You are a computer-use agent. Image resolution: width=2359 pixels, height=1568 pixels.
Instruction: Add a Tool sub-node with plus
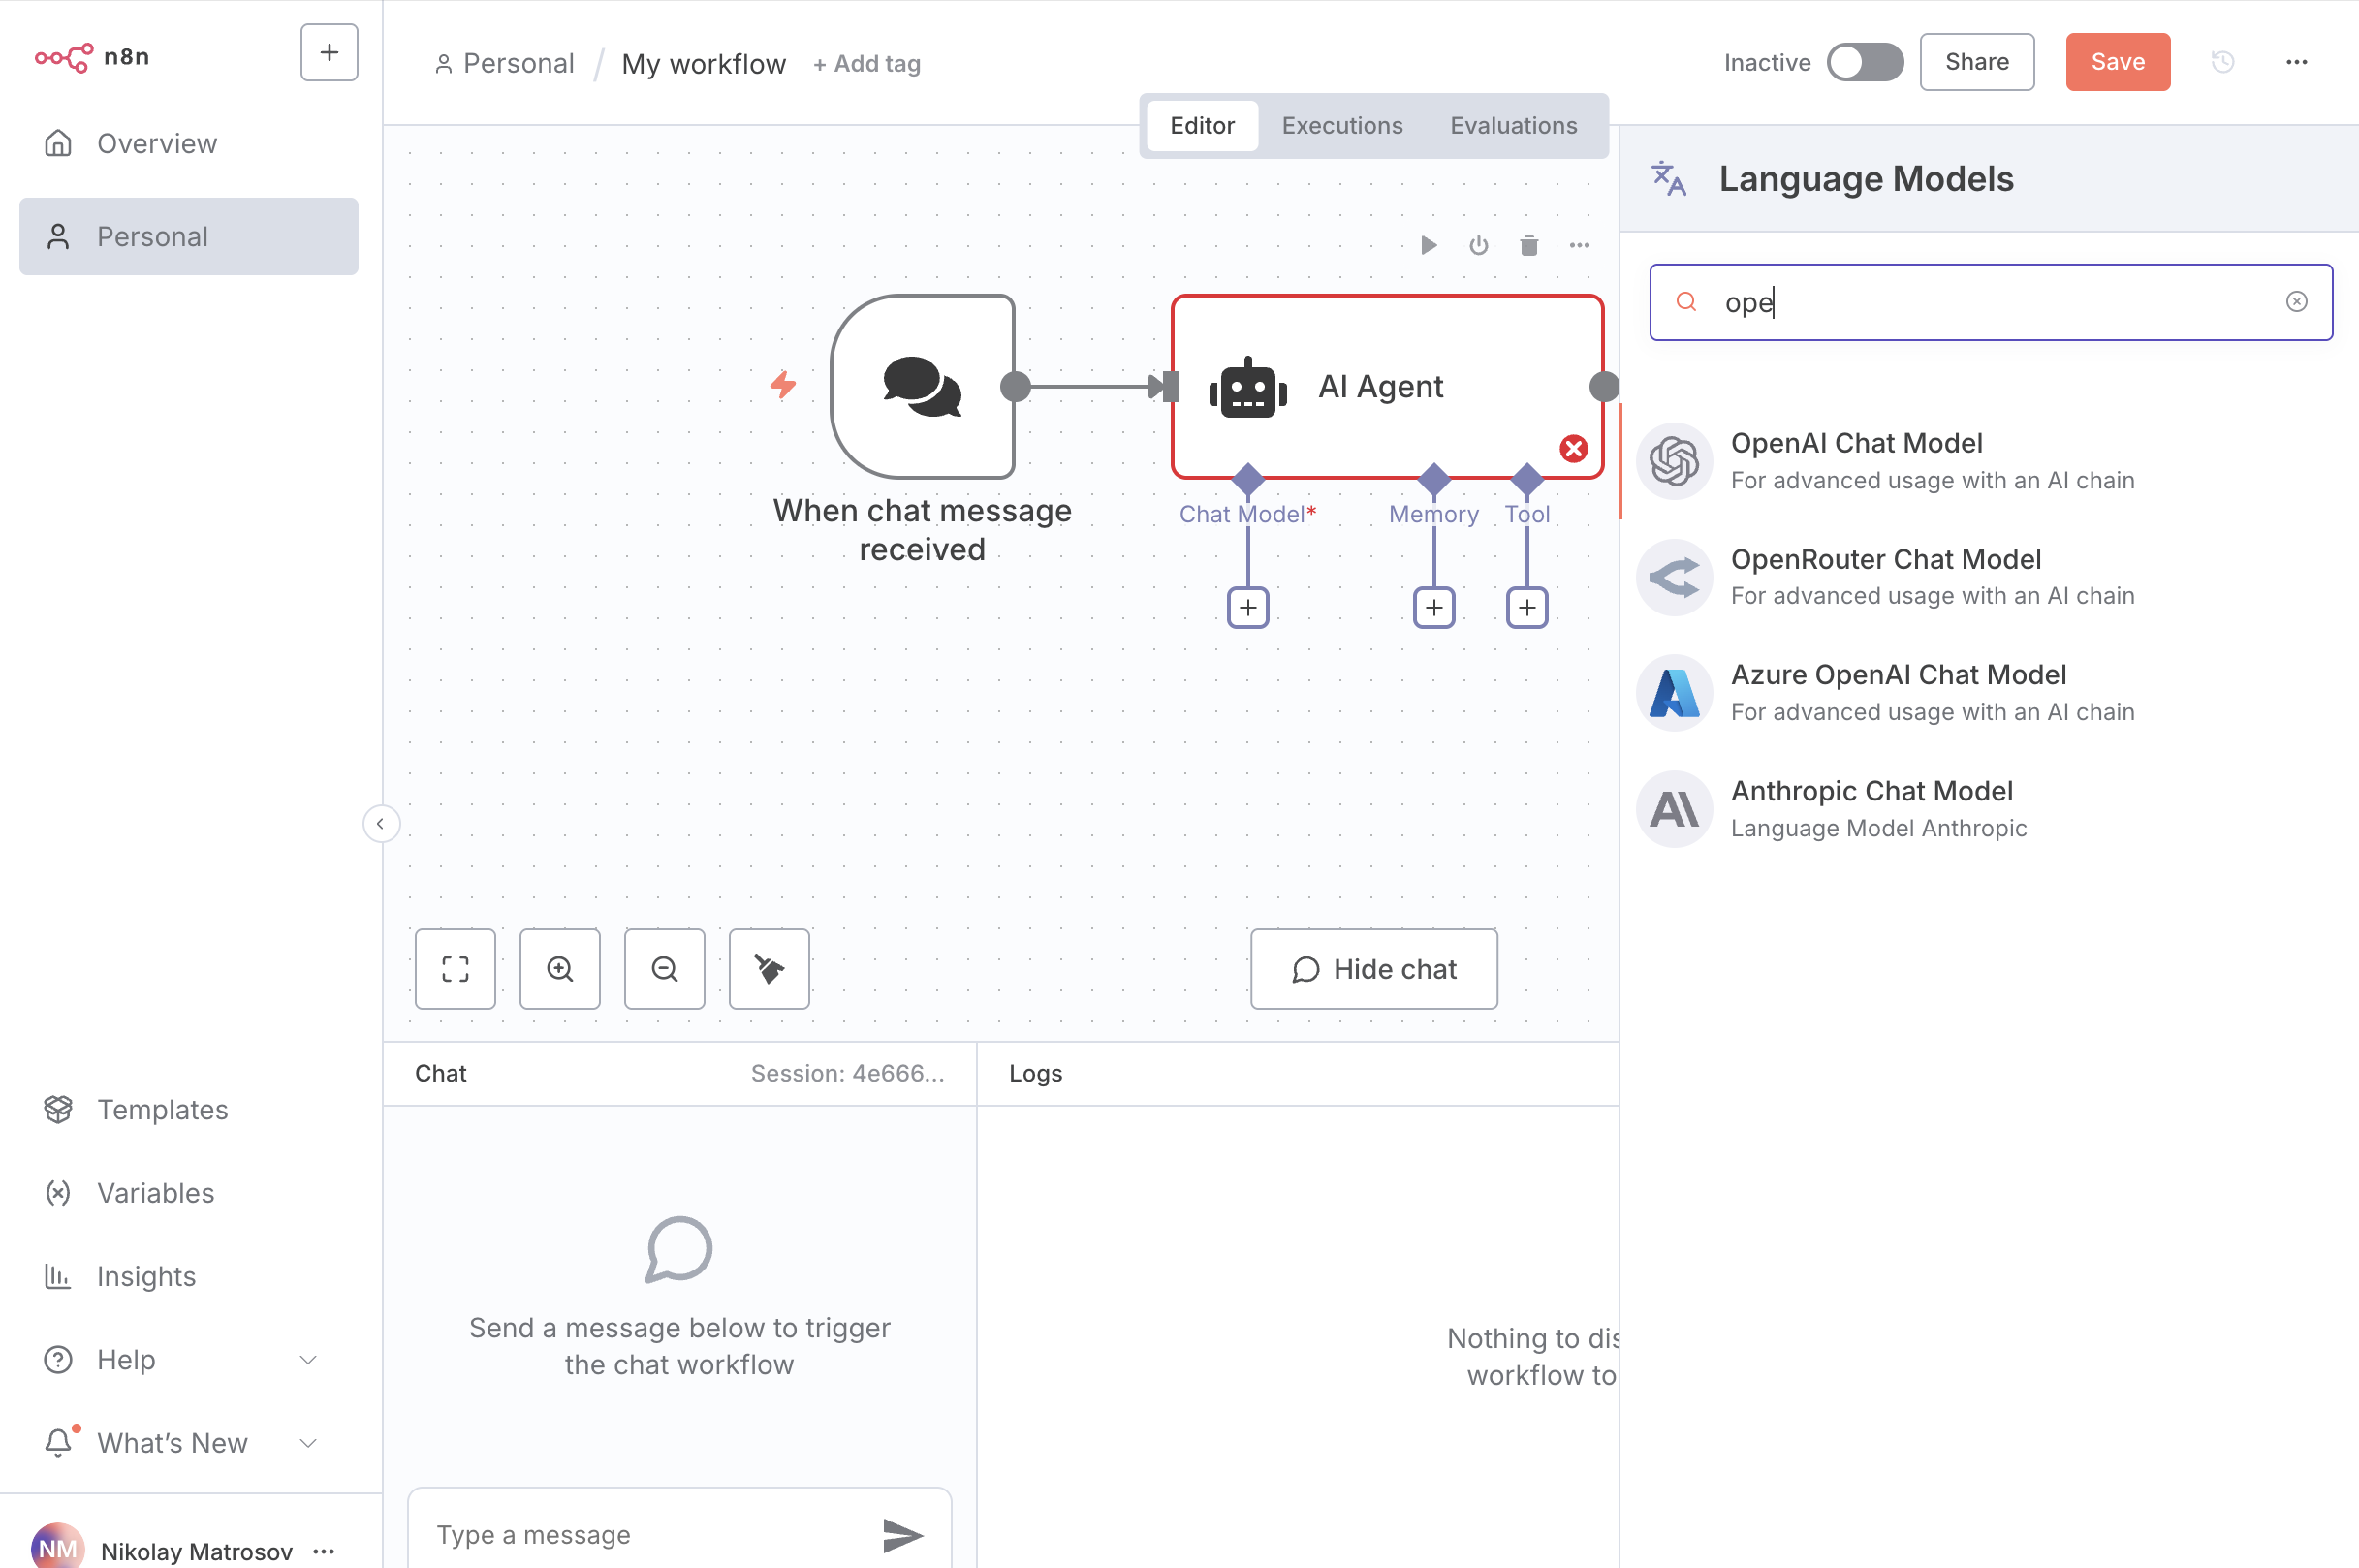(x=1526, y=607)
